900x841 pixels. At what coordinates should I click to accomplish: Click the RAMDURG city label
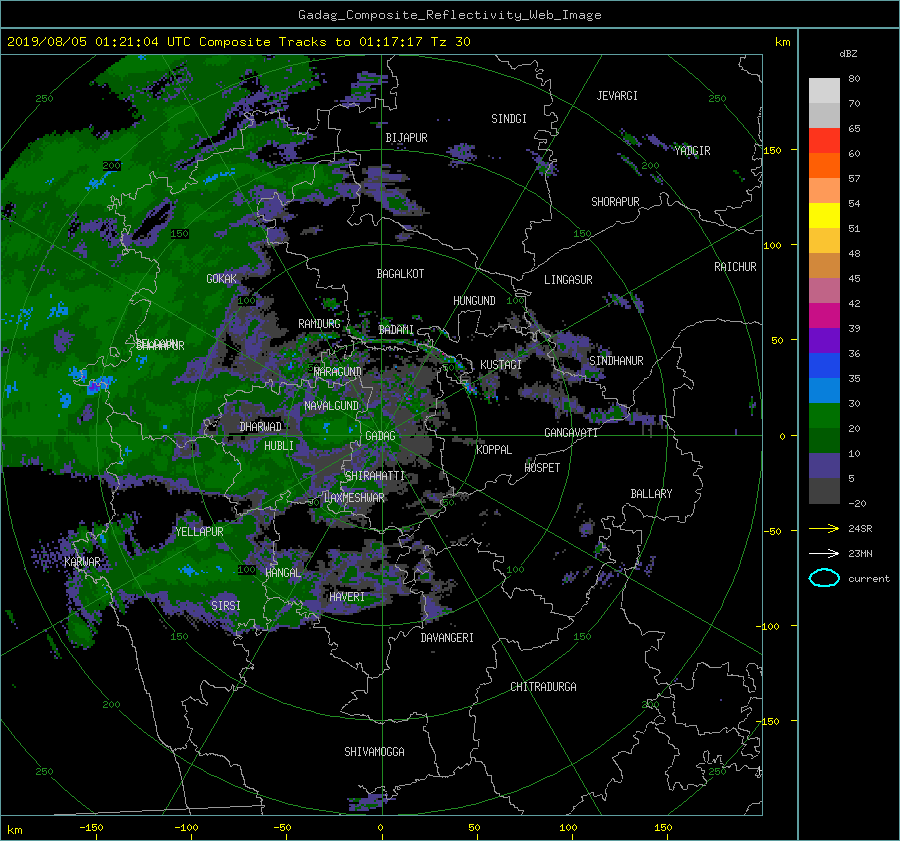click(319, 324)
